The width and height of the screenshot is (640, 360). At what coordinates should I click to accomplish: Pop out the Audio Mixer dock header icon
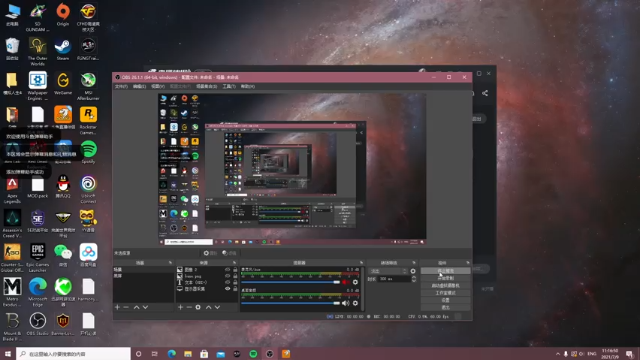pyautogui.click(x=361, y=263)
